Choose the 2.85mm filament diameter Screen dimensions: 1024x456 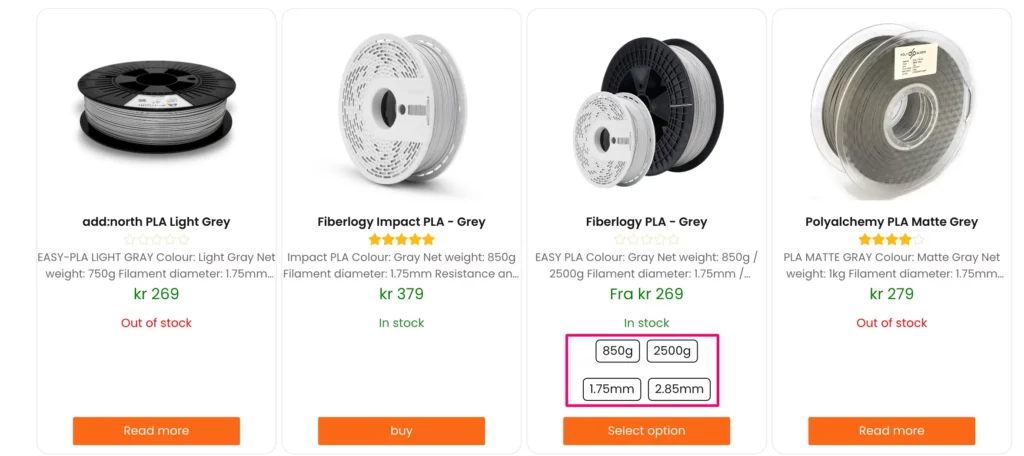[x=679, y=389]
